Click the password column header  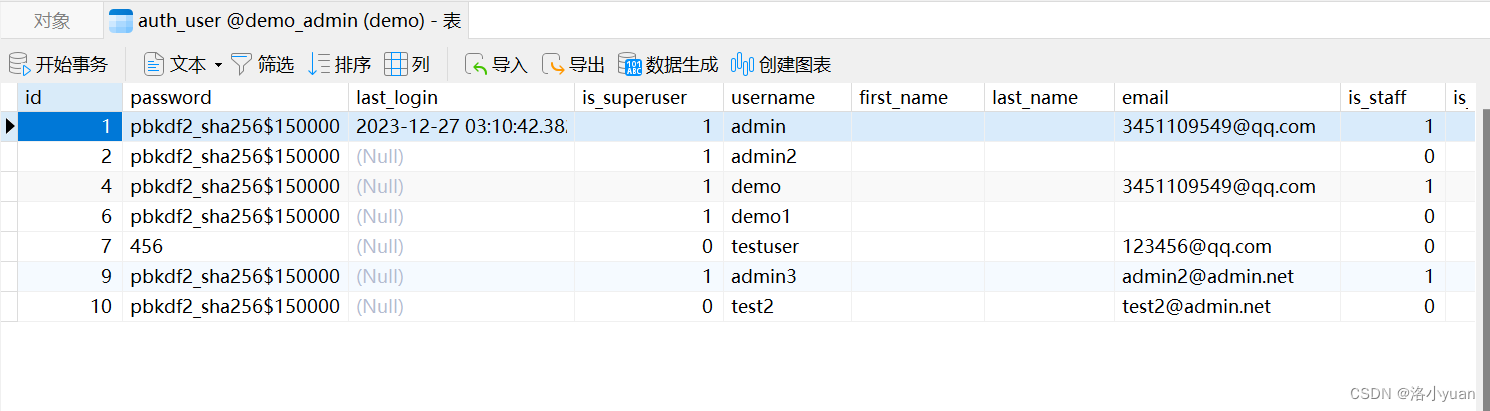tap(235, 97)
